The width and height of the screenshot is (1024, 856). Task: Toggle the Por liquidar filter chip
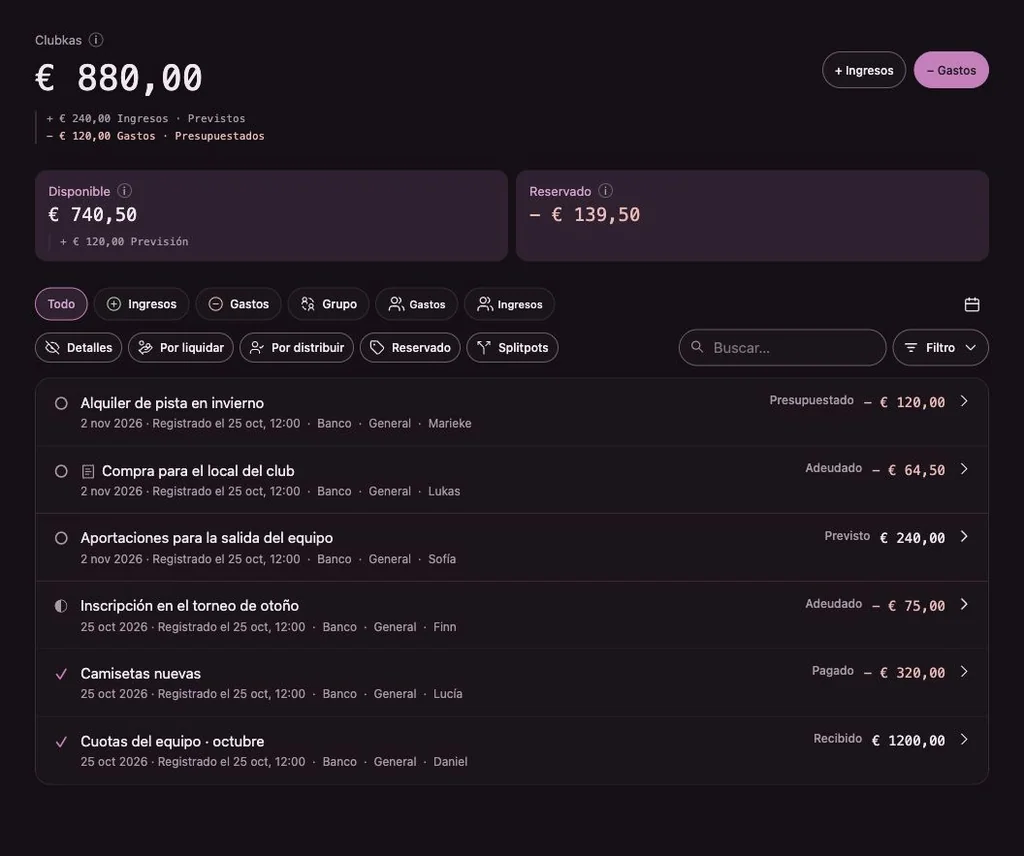pyautogui.click(x=181, y=347)
